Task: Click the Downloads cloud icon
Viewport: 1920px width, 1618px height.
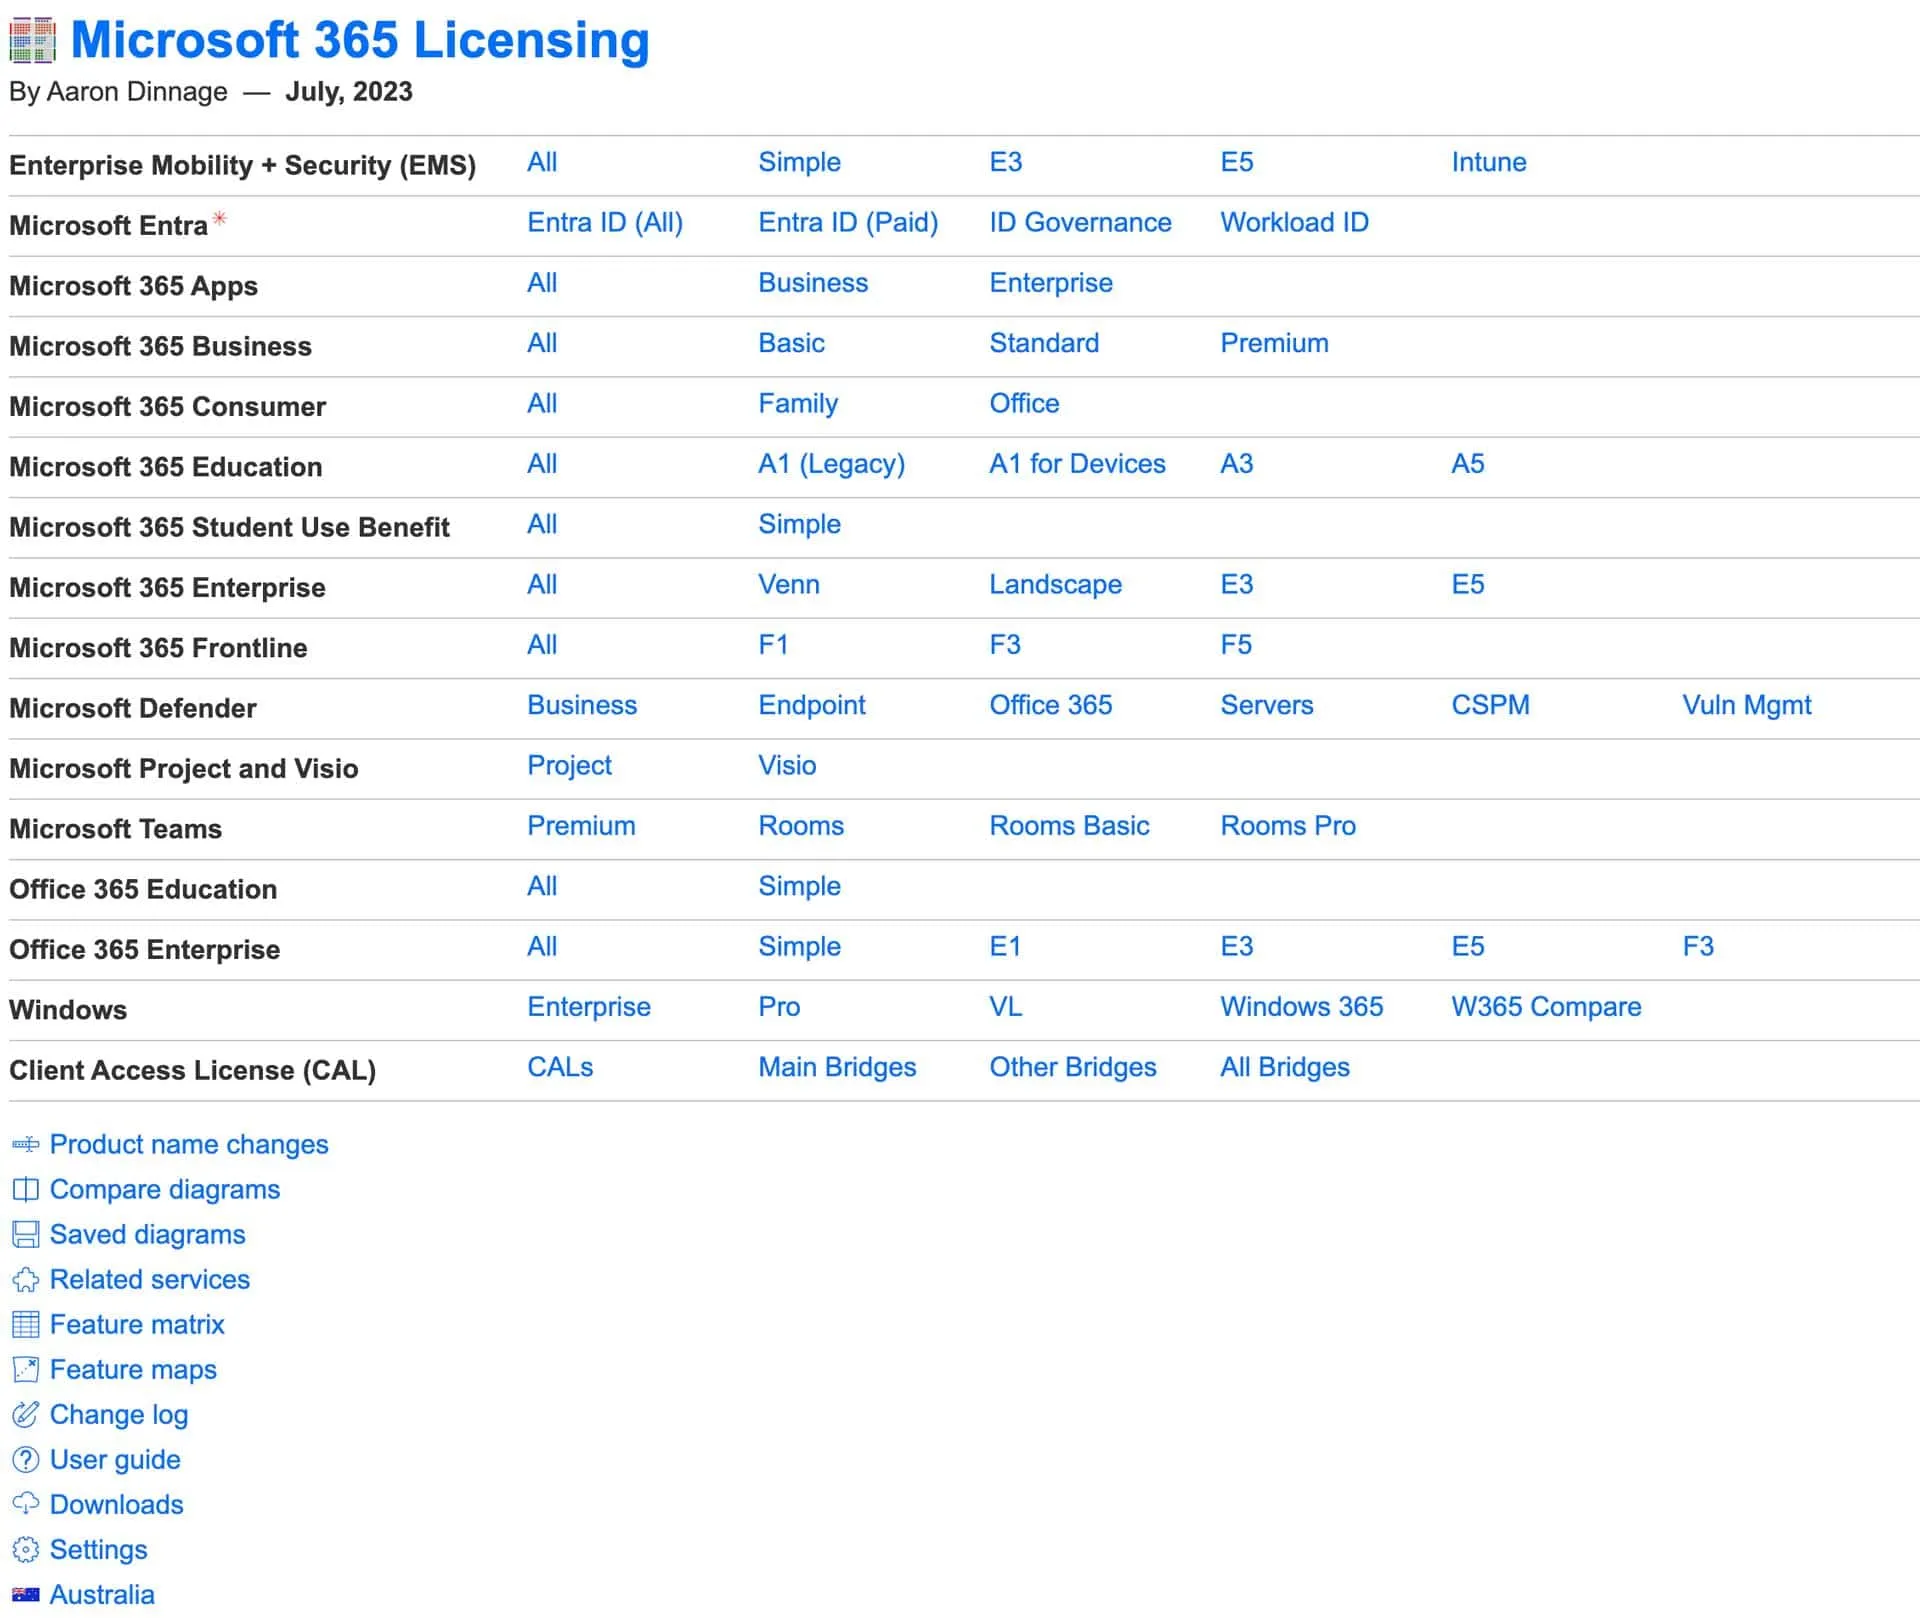Action: pyautogui.click(x=25, y=1504)
